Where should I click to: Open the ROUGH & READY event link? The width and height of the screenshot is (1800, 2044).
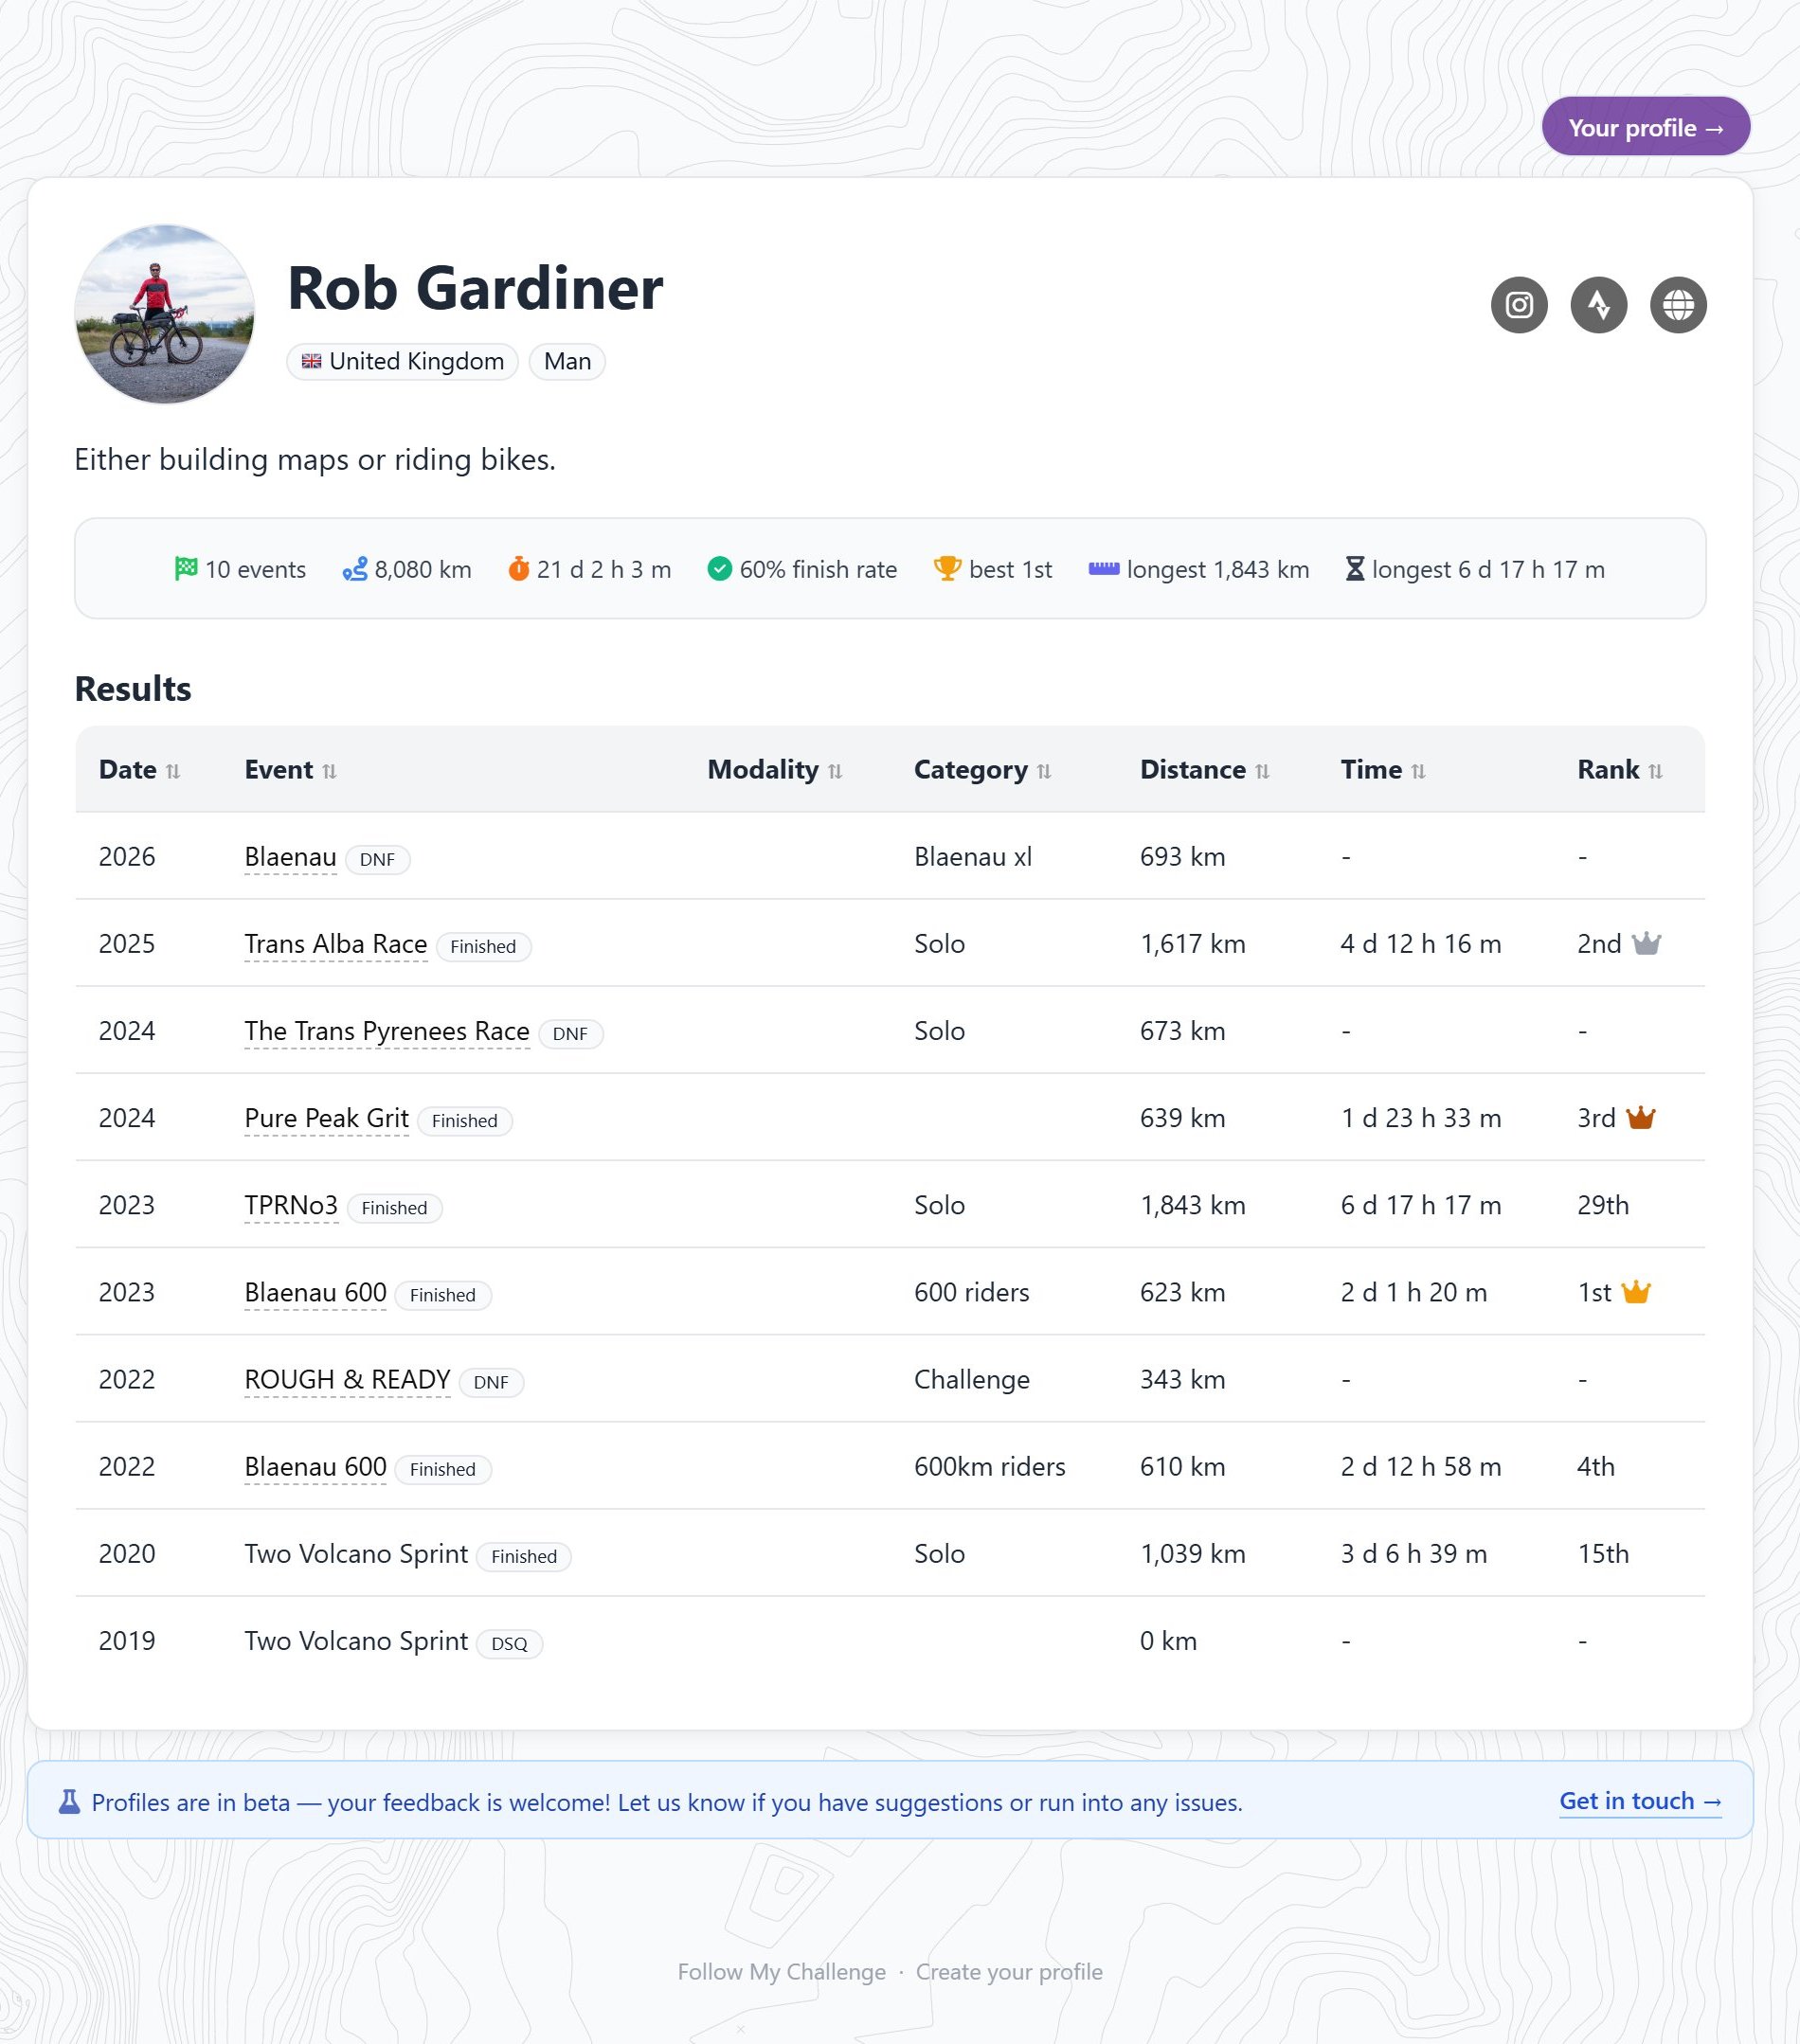[x=347, y=1380]
